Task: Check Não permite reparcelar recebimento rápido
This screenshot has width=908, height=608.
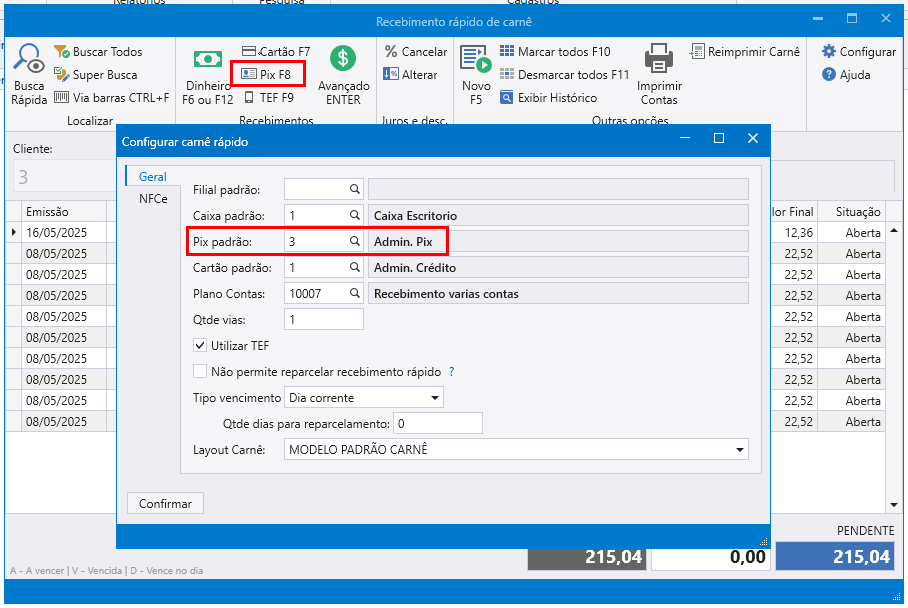Action: point(200,371)
